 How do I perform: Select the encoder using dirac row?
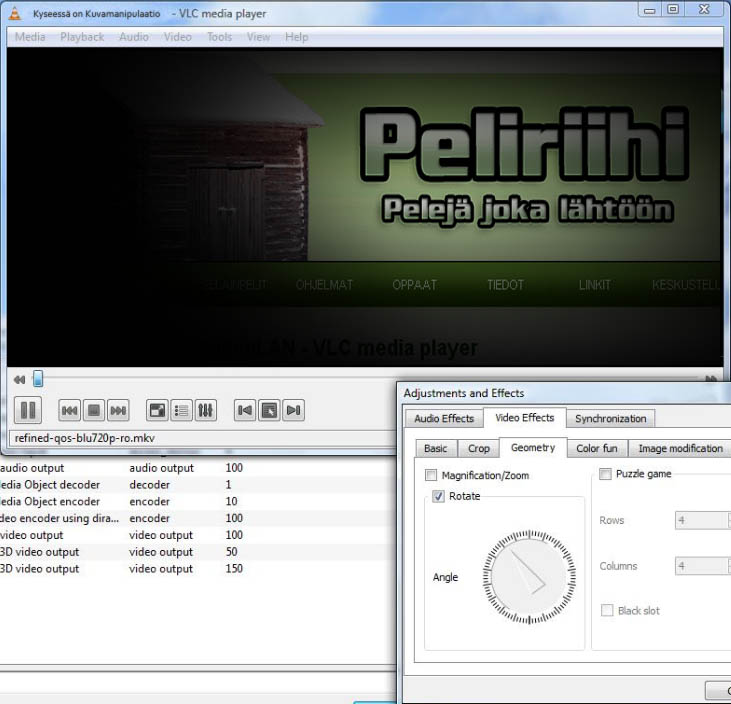pyautogui.click(x=198, y=518)
